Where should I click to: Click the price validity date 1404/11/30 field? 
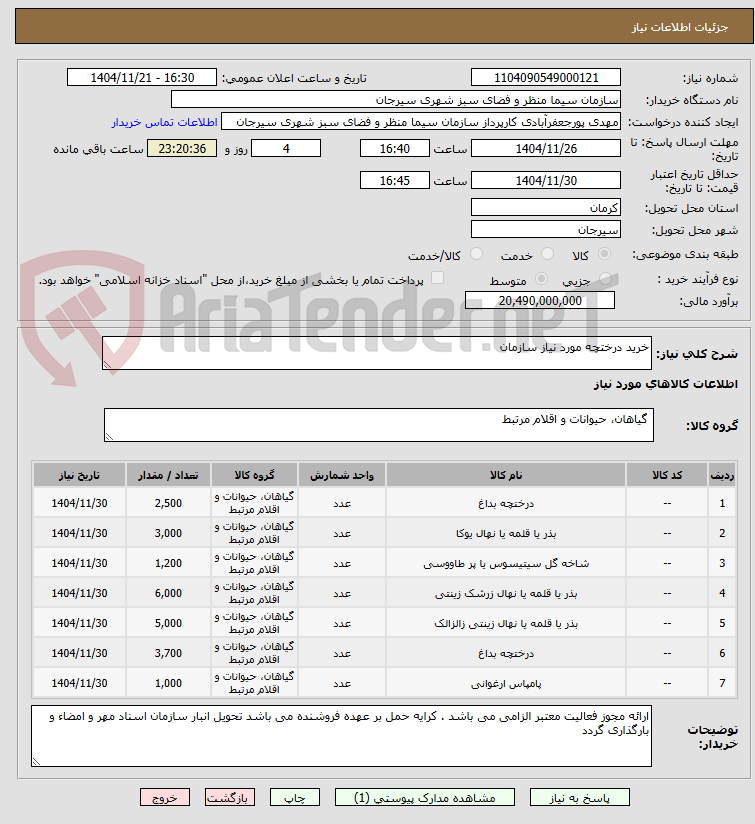click(x=546, y=180)
